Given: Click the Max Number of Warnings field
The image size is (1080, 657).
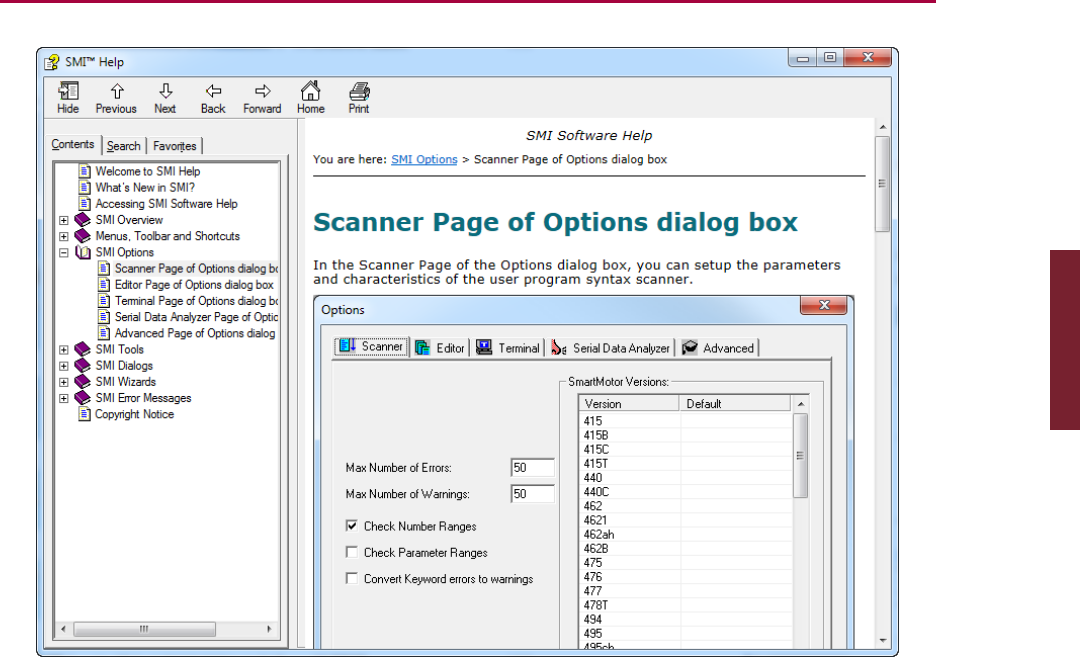Looking at the screenshot, I should click(532, 494).
